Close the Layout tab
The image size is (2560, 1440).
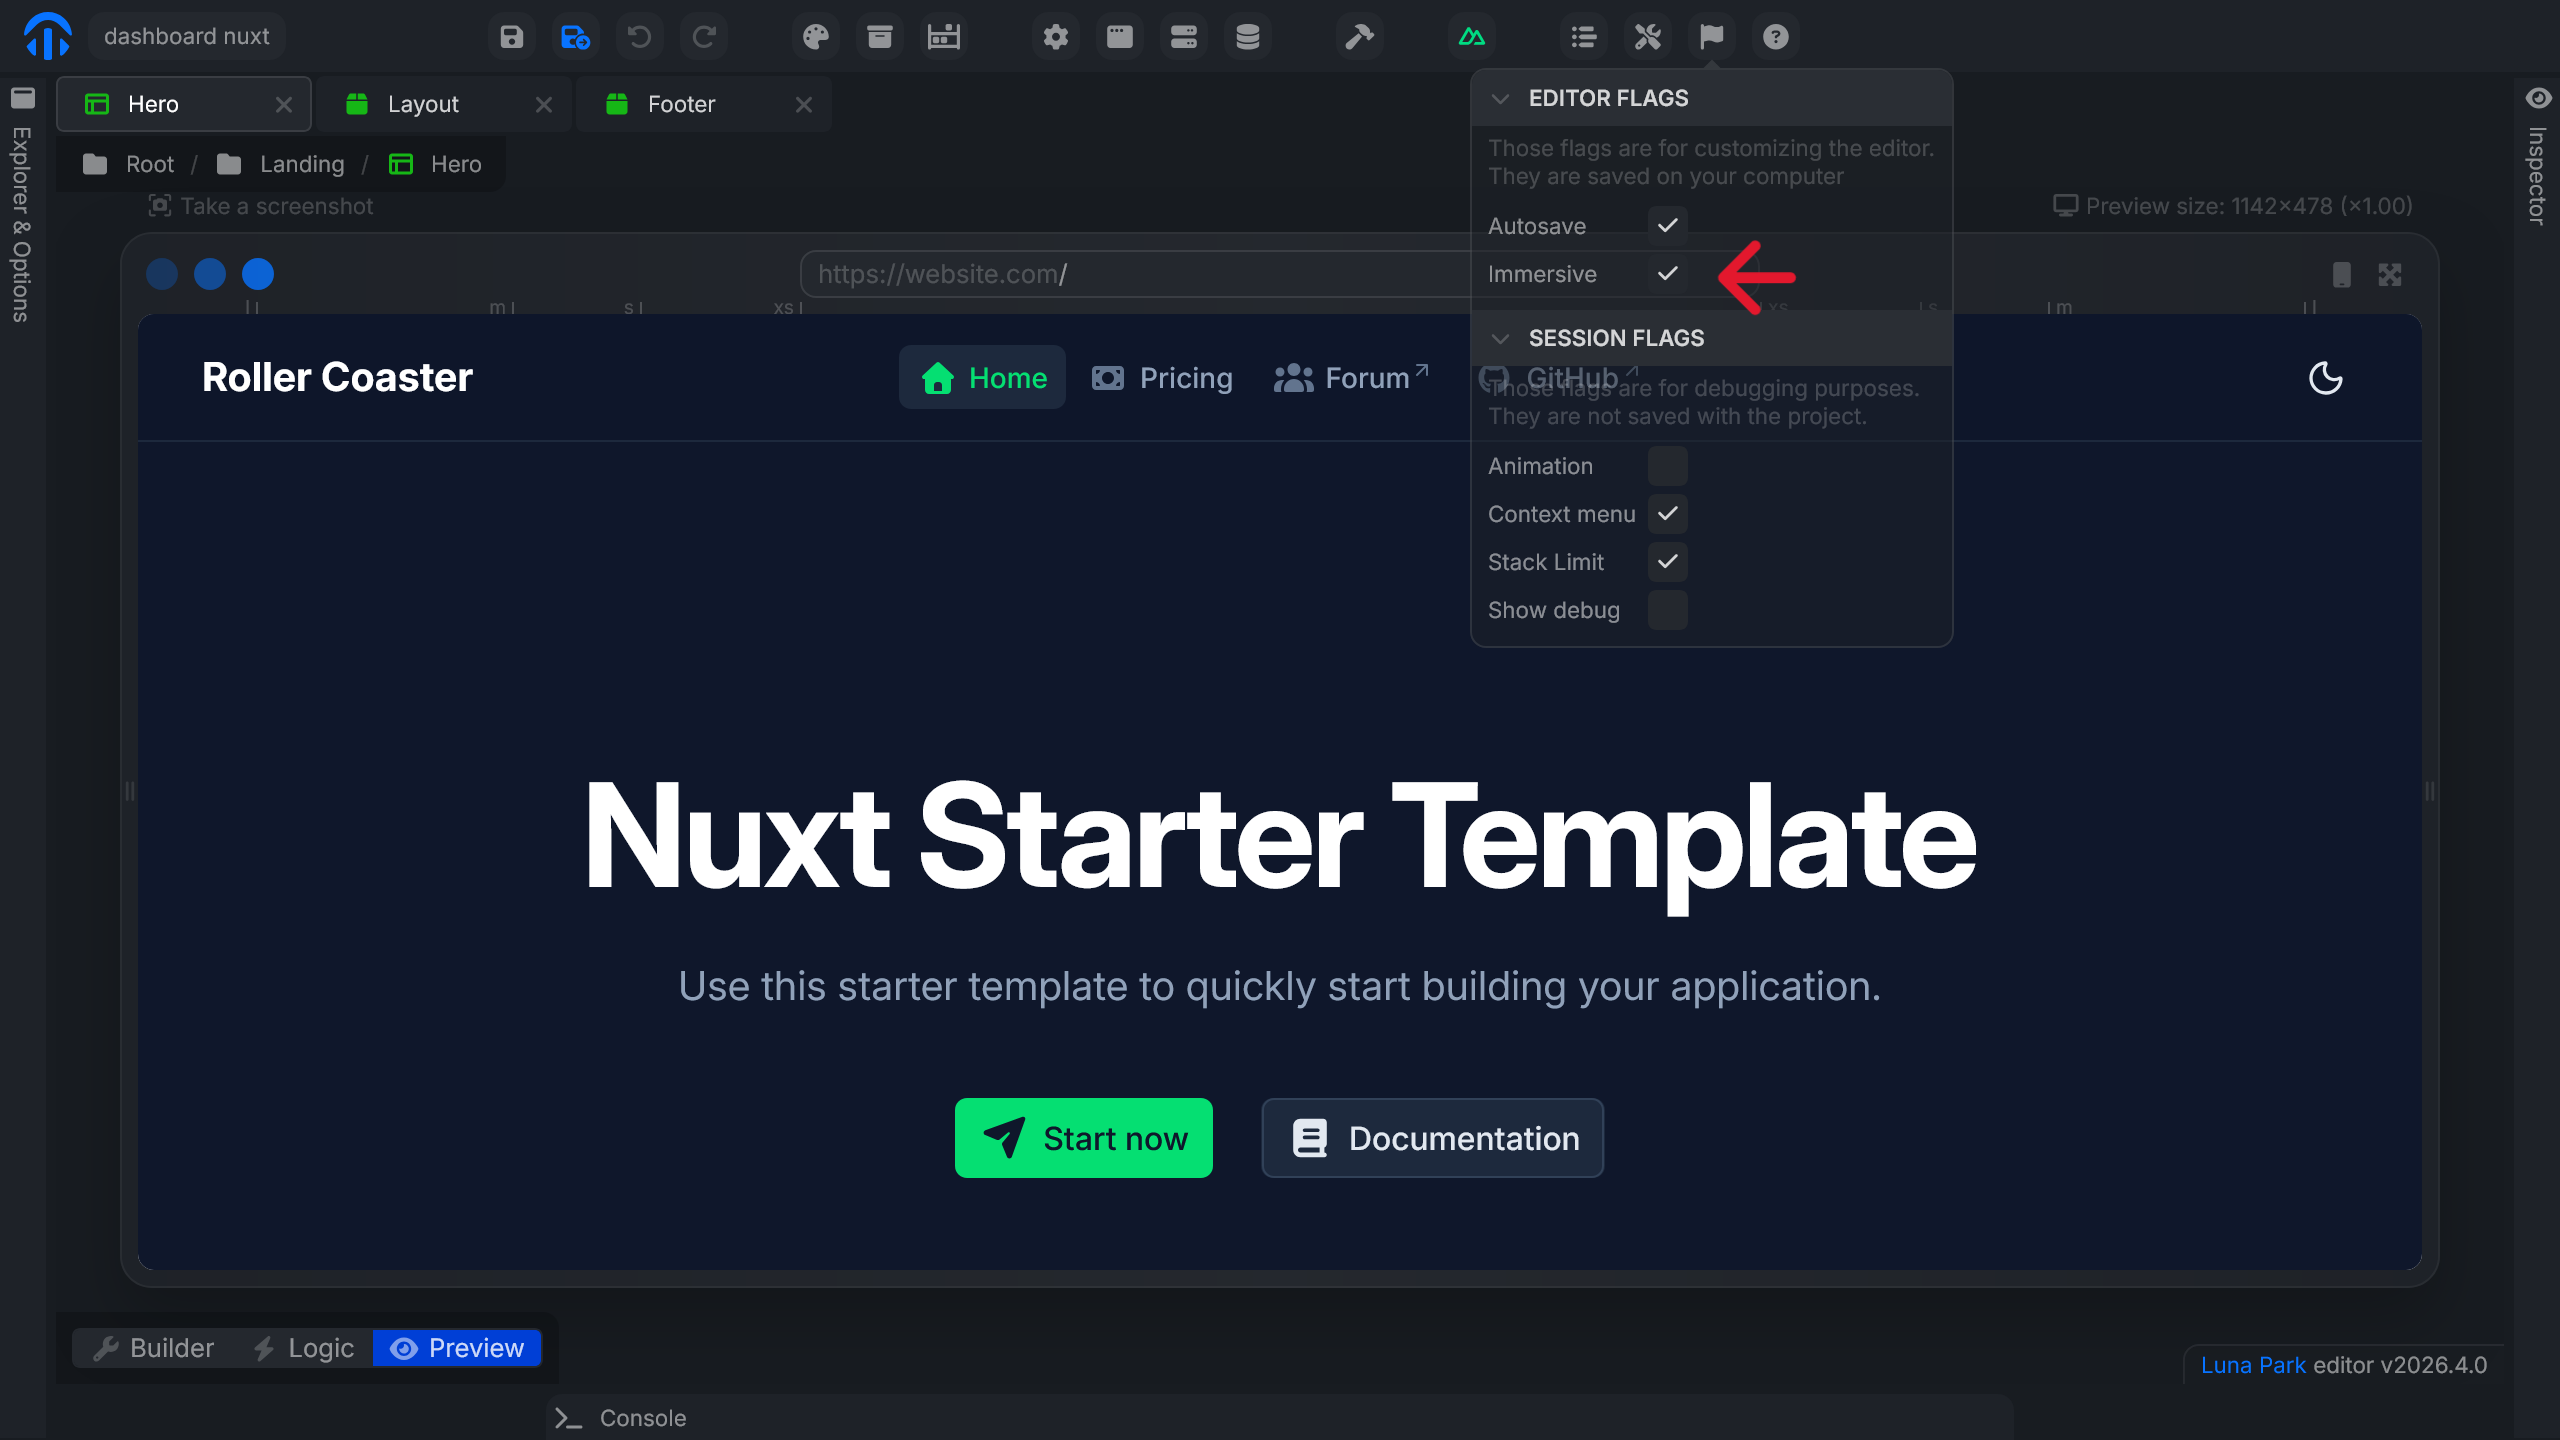(x=544, y=104)
